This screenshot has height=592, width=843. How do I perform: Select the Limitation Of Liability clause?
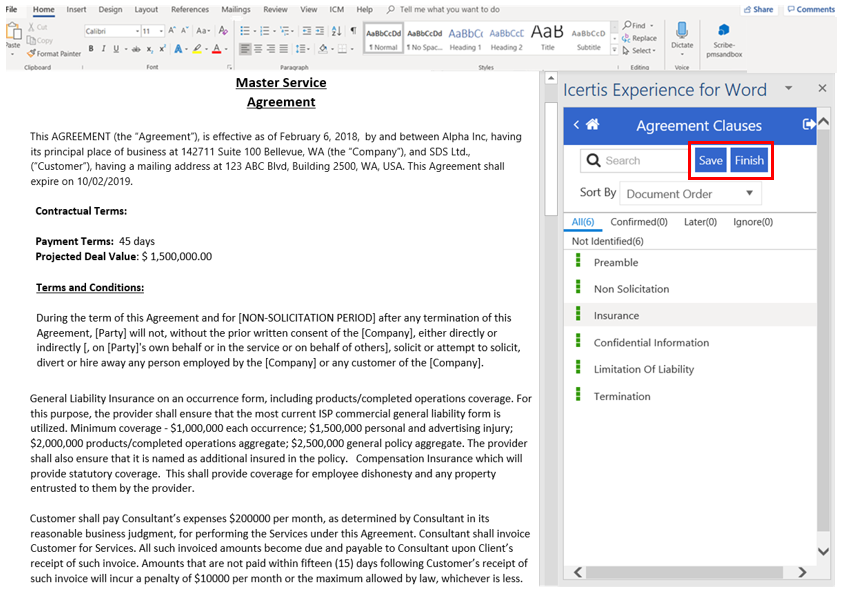point(643,369)
